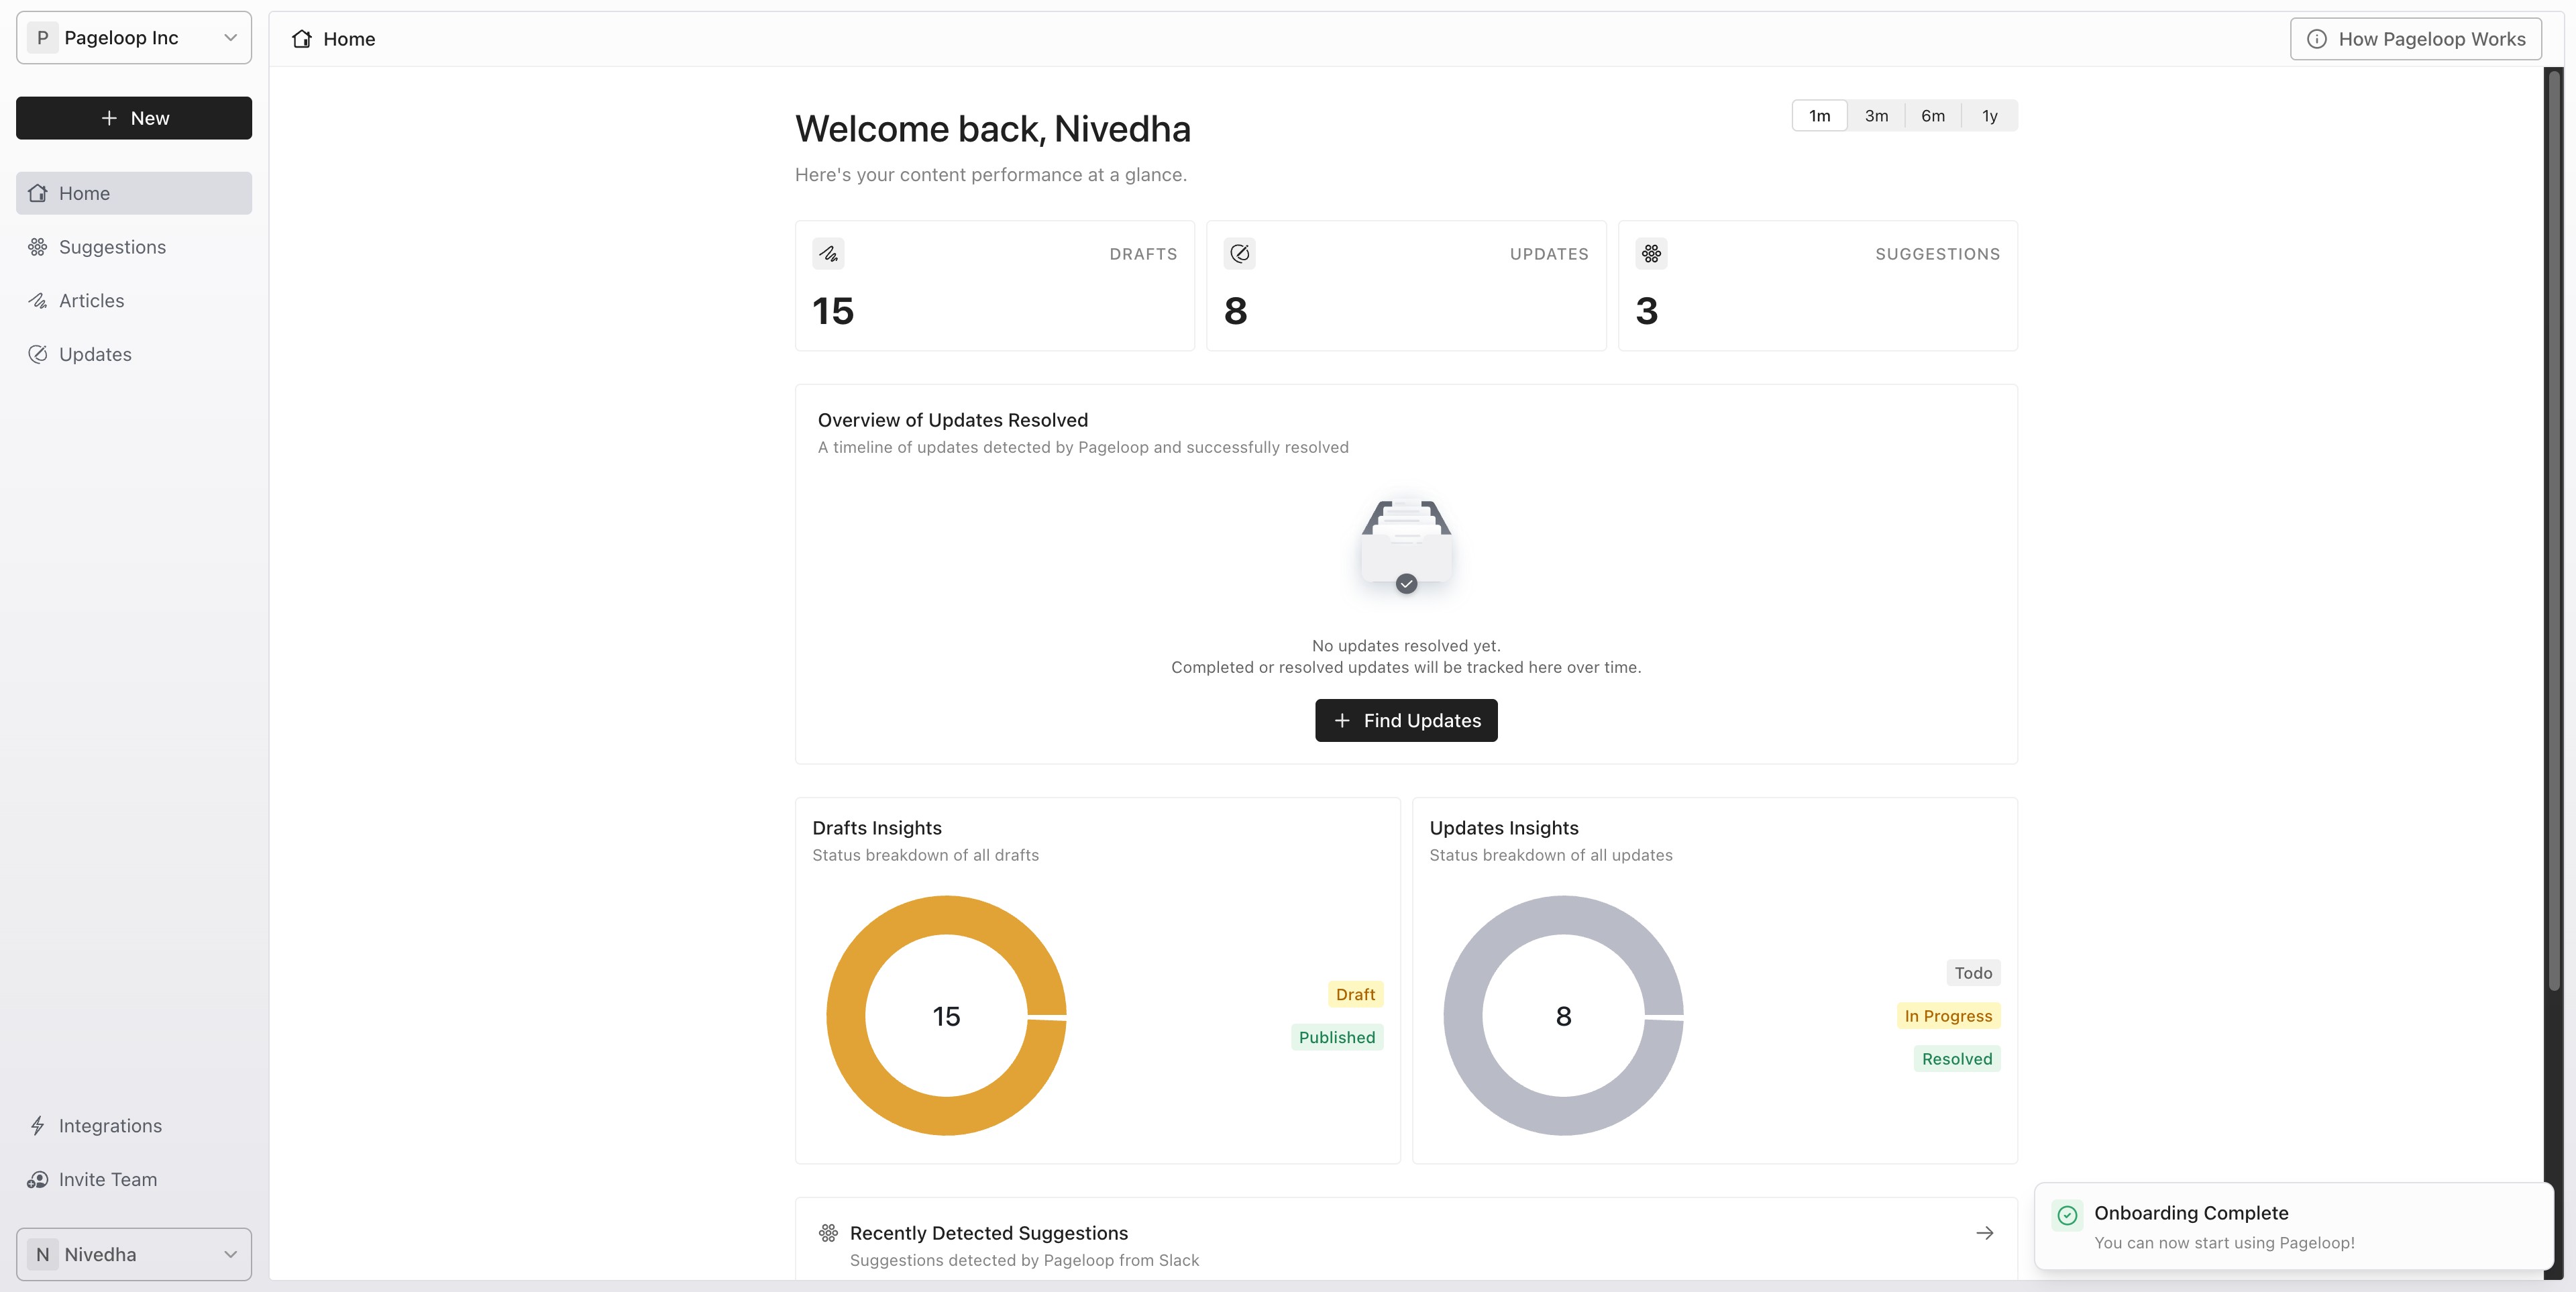Click the chevron on Pageloop Inc selector
2576x1292 pixels.
(230, 38)
